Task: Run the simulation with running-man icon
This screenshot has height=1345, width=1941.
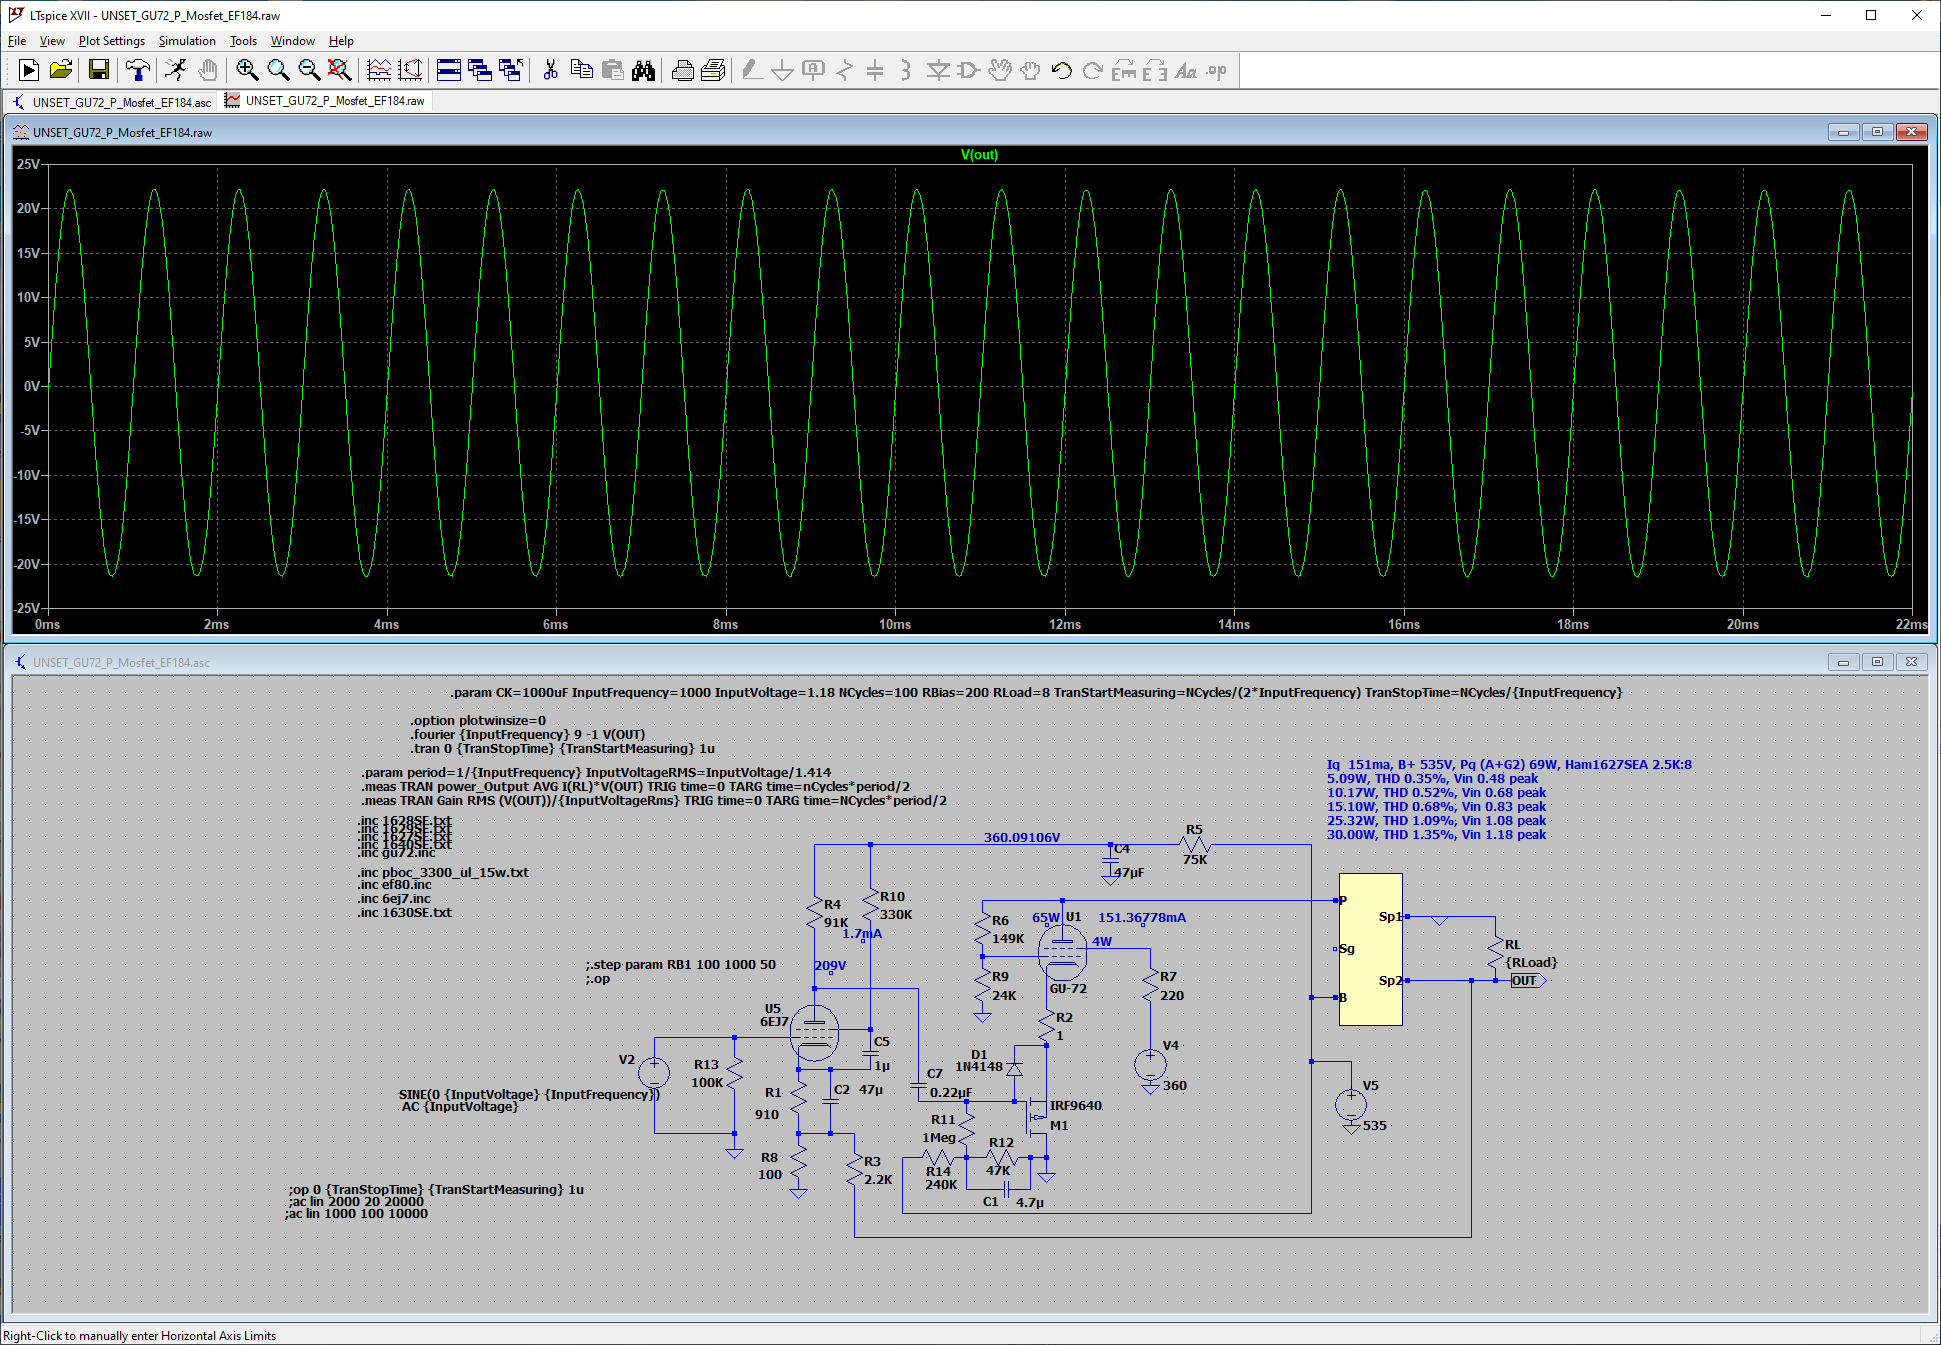Action: pyautogui.click(x=176, y=70)
